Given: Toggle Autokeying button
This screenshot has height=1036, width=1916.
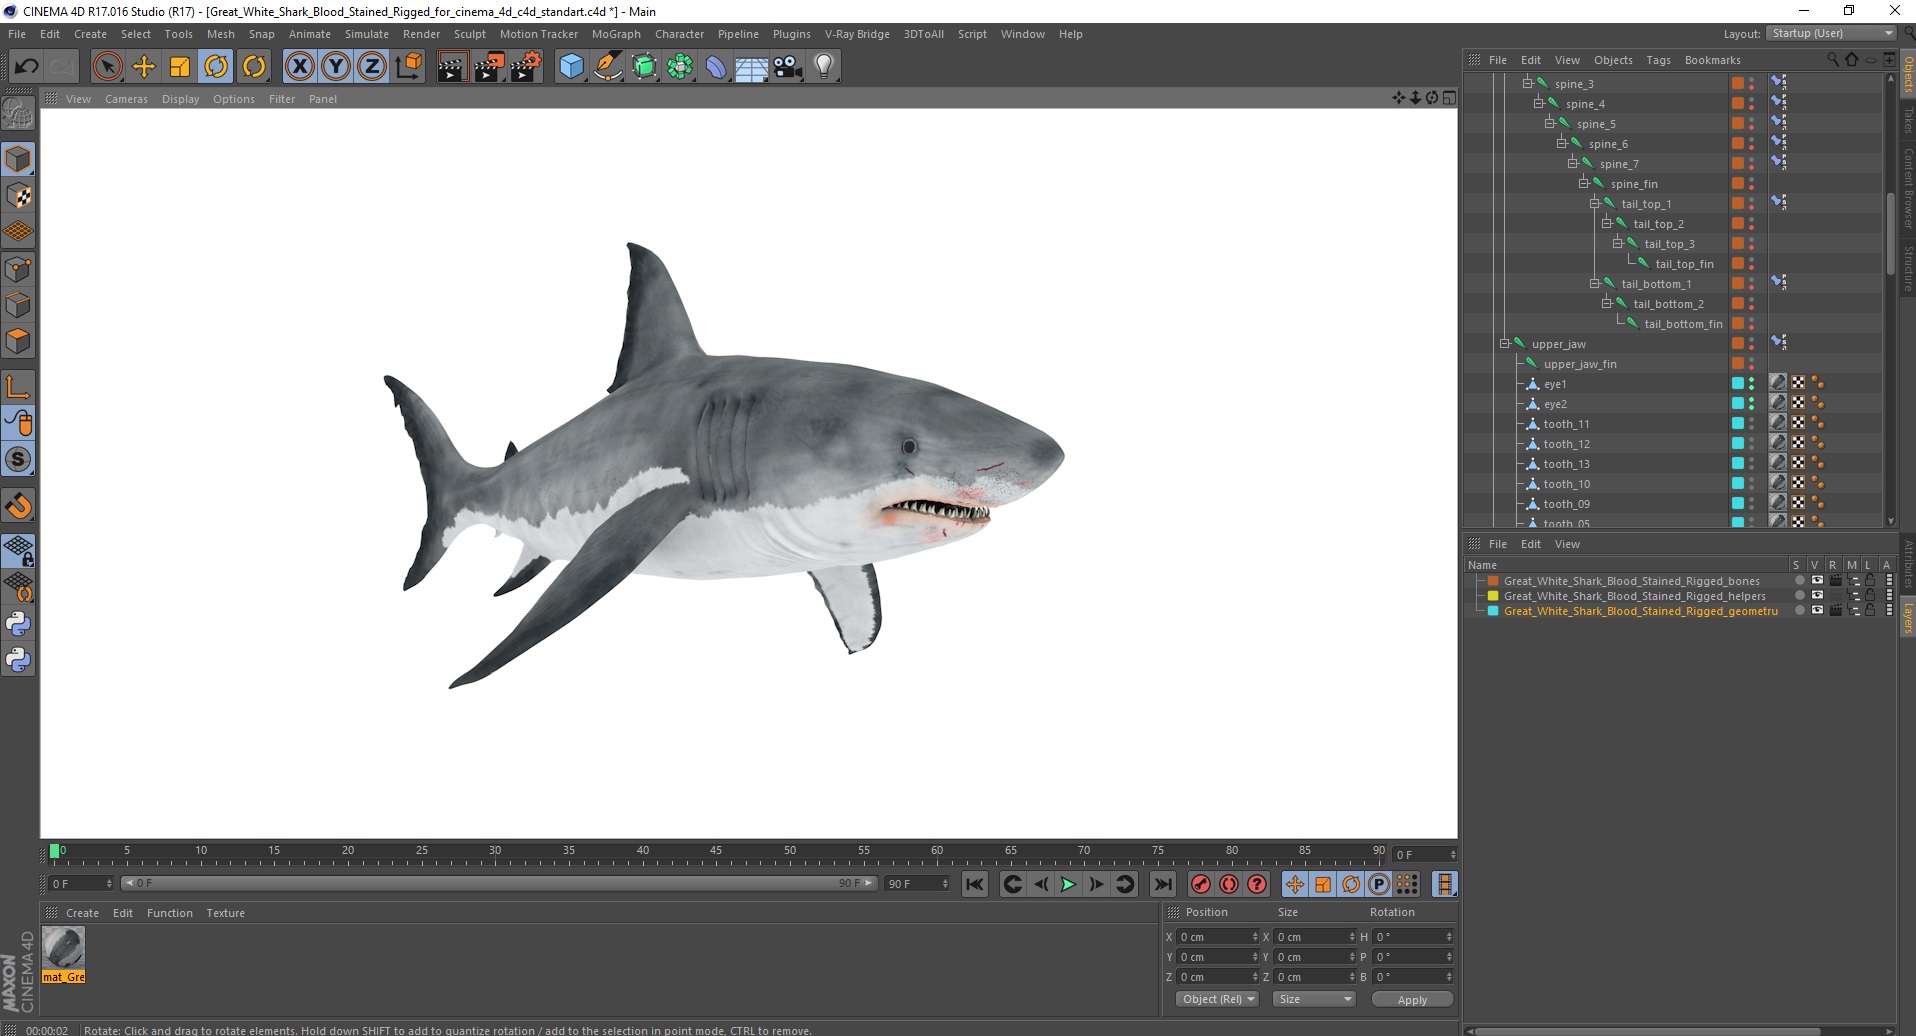Looking at the screenshot, I should coord(1229,884).
